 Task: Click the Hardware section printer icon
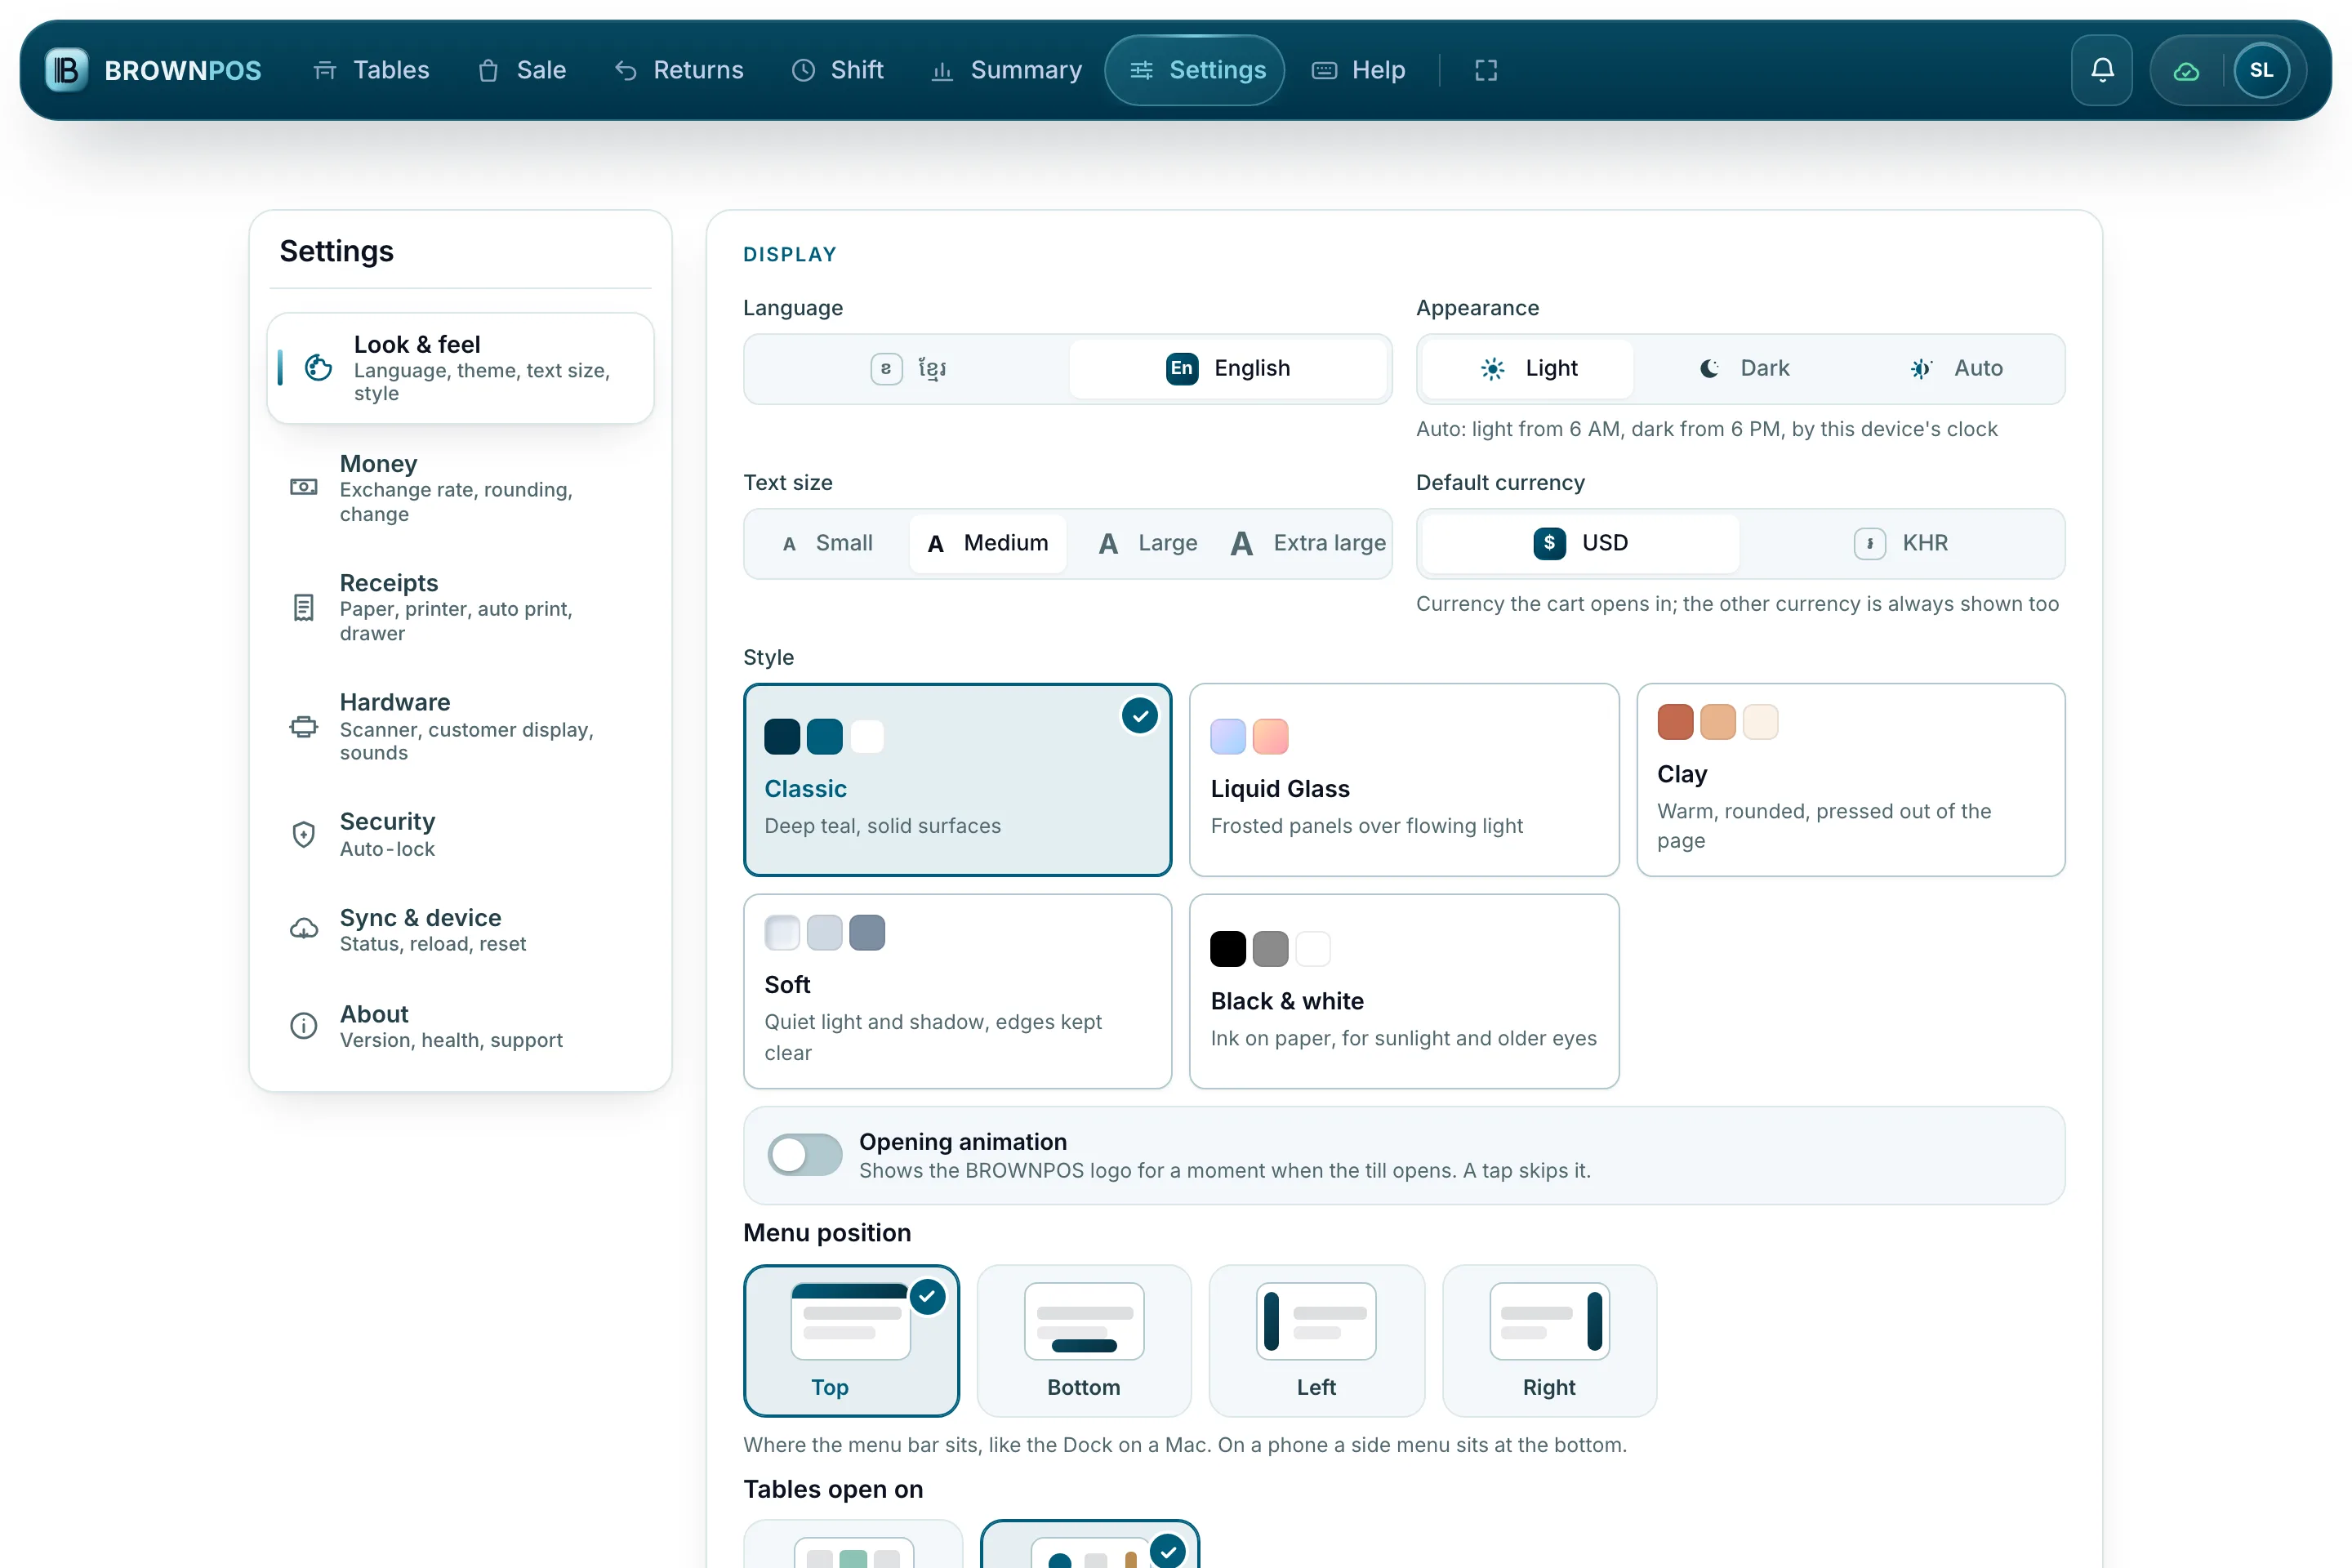(x=303, y=726)
